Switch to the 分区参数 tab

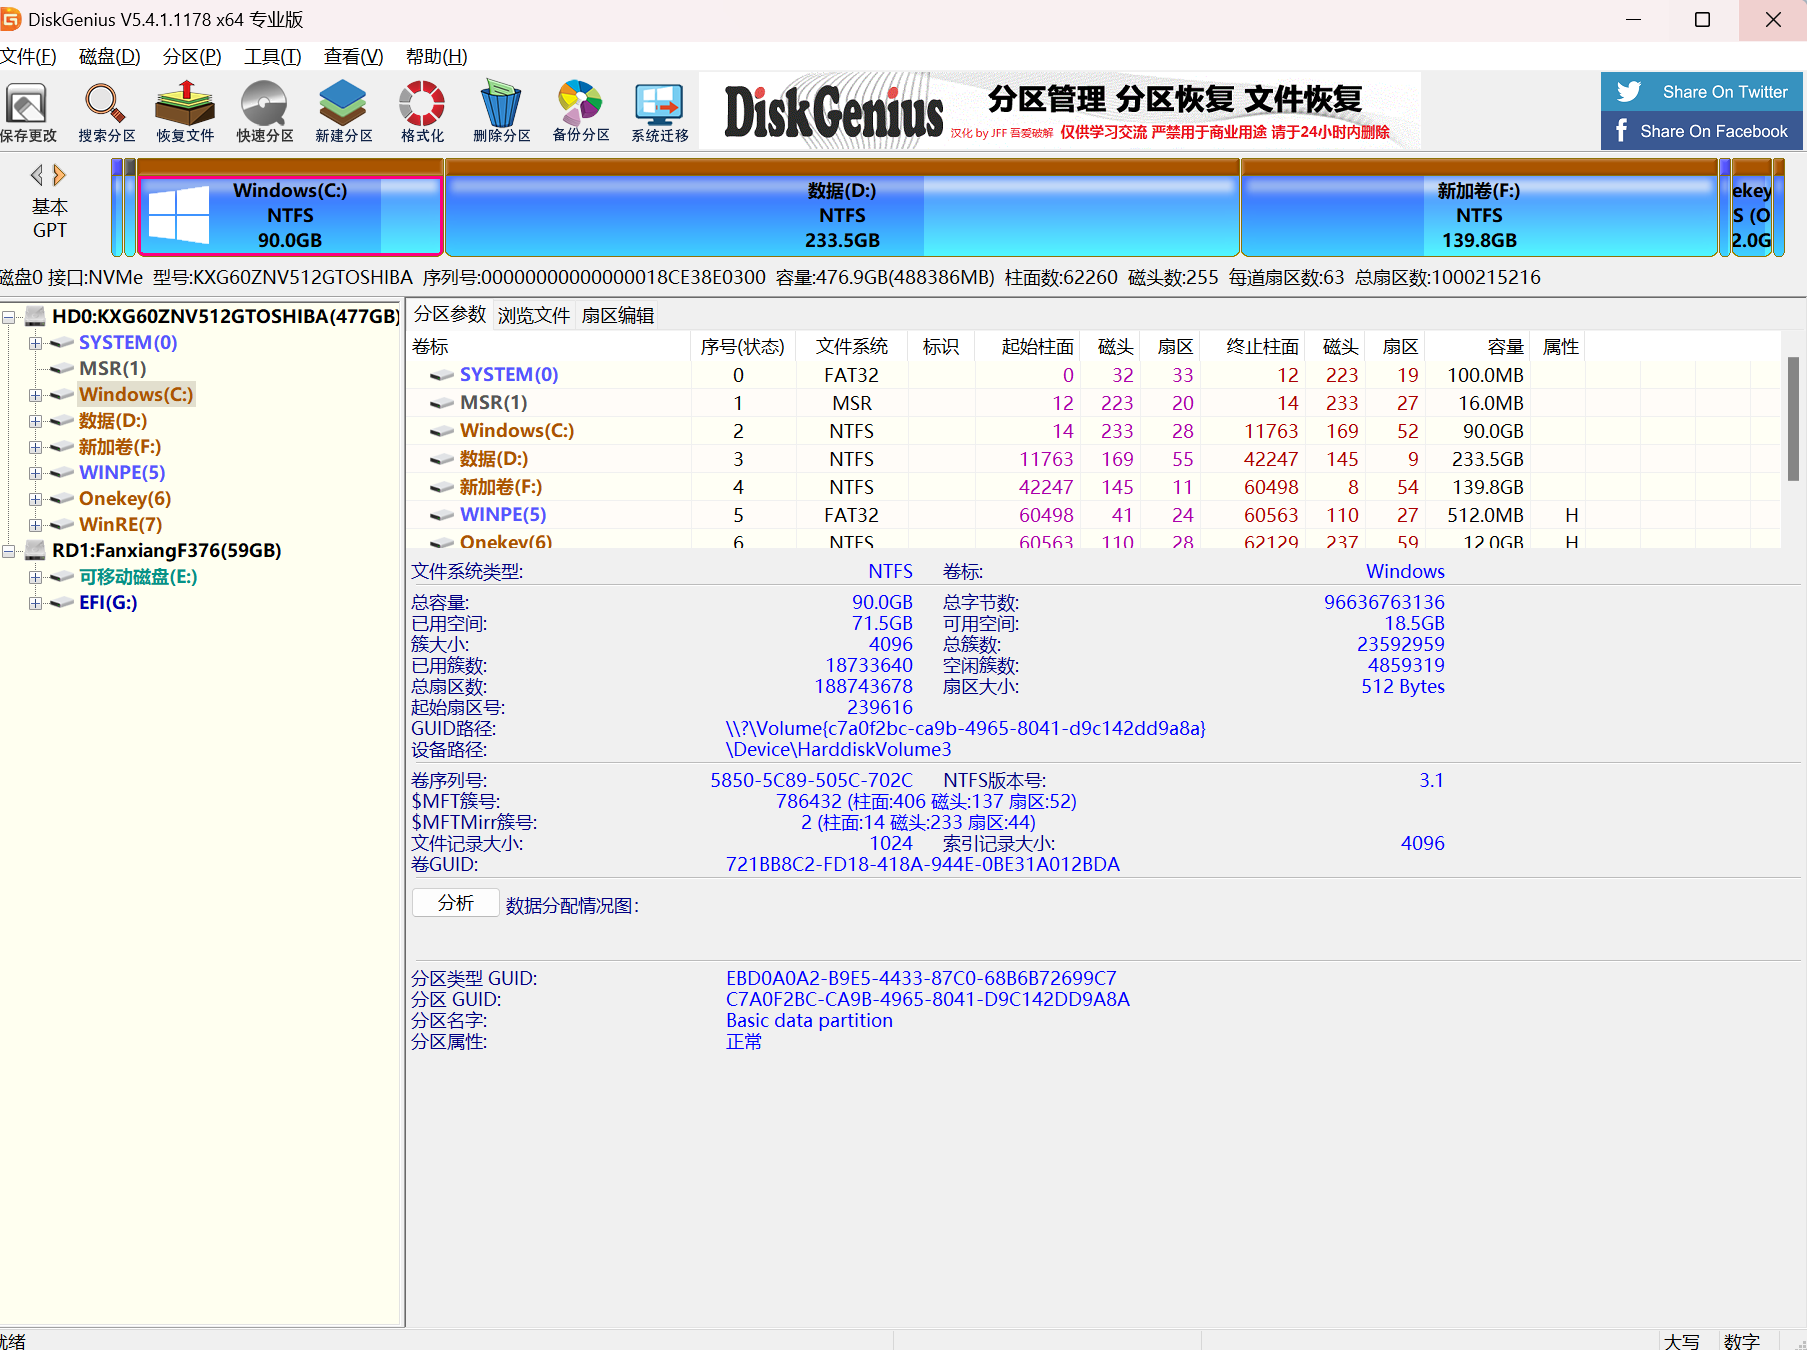pyautogui.click(x=450, y=315)
